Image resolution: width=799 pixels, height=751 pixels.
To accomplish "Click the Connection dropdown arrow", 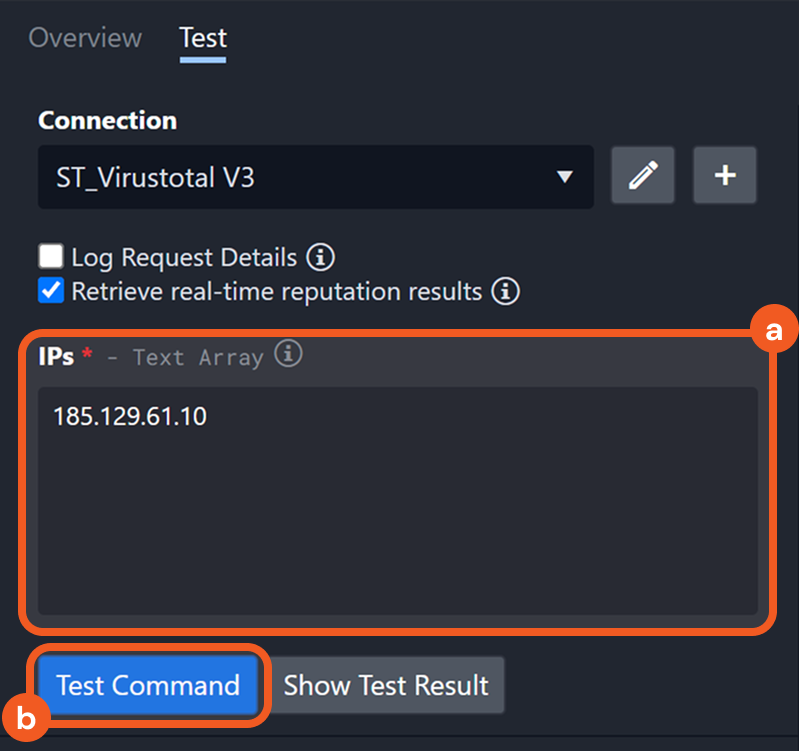I will [x=564, y=177].
